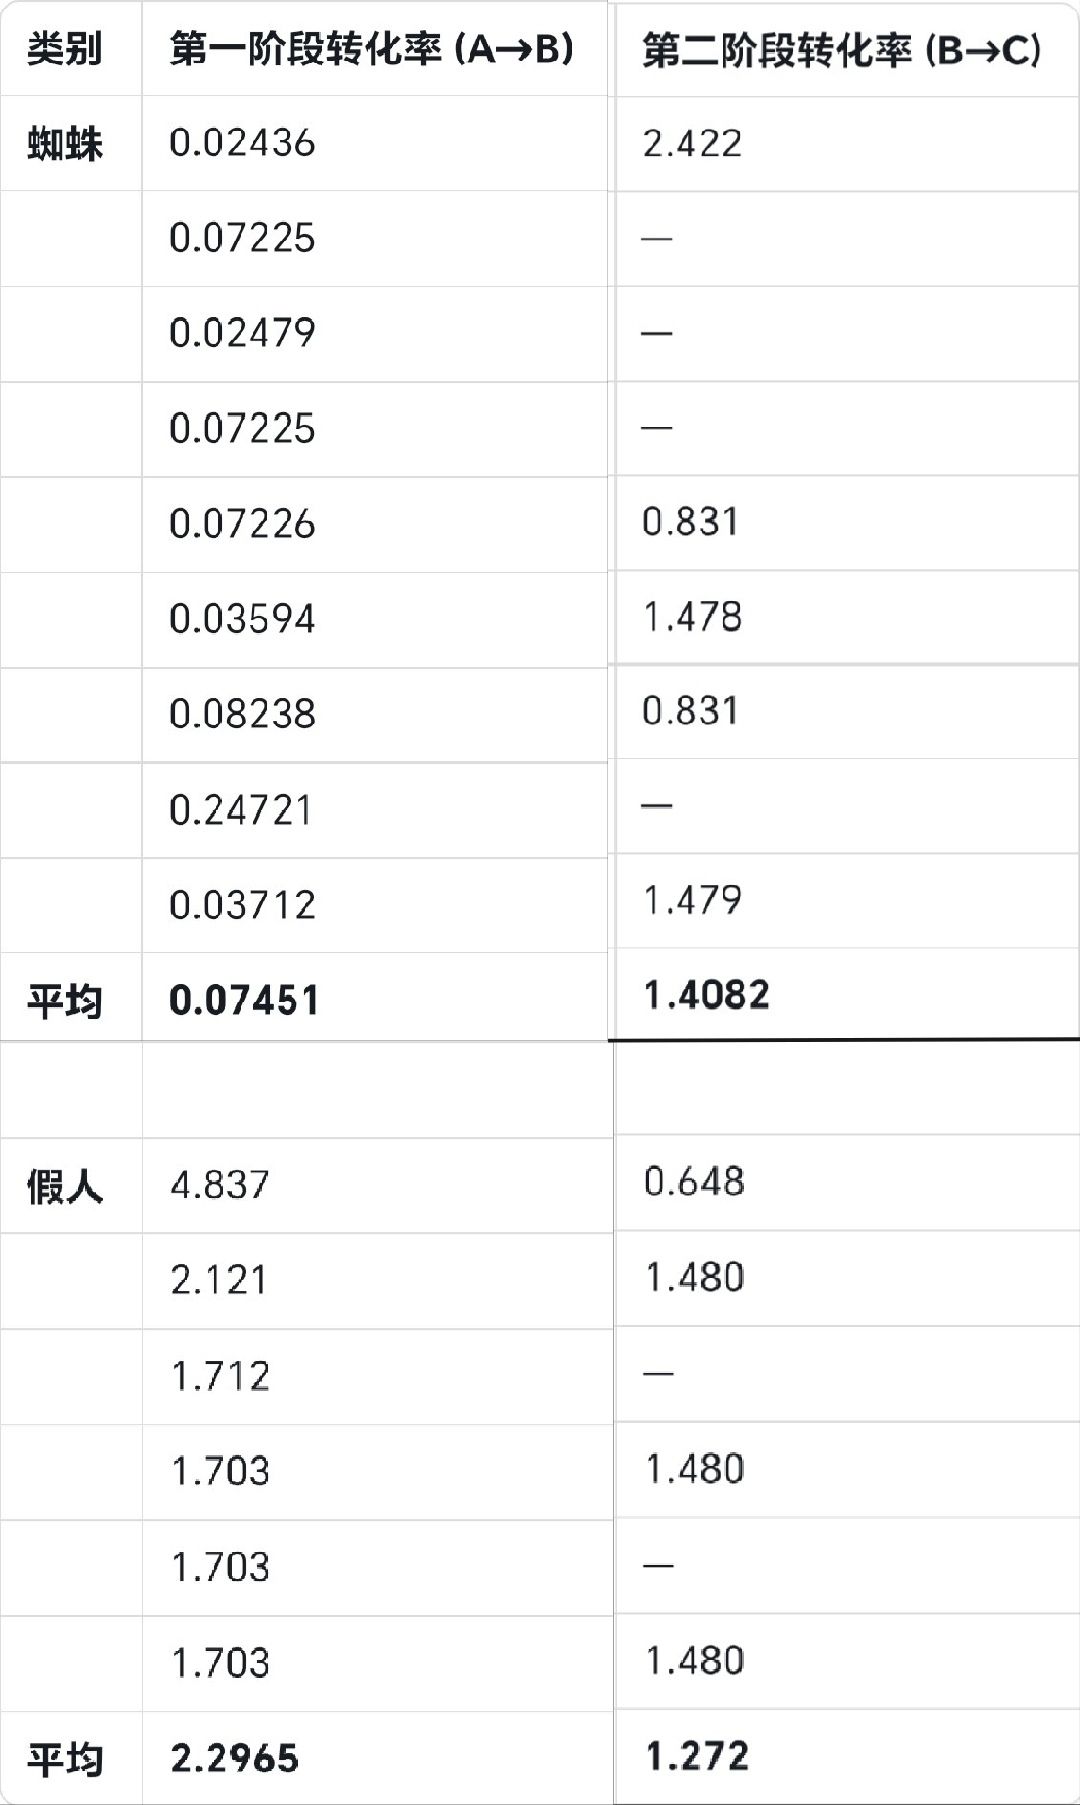
Task: Click the bold average 0.07451 cell
Action: point(244,1000)
